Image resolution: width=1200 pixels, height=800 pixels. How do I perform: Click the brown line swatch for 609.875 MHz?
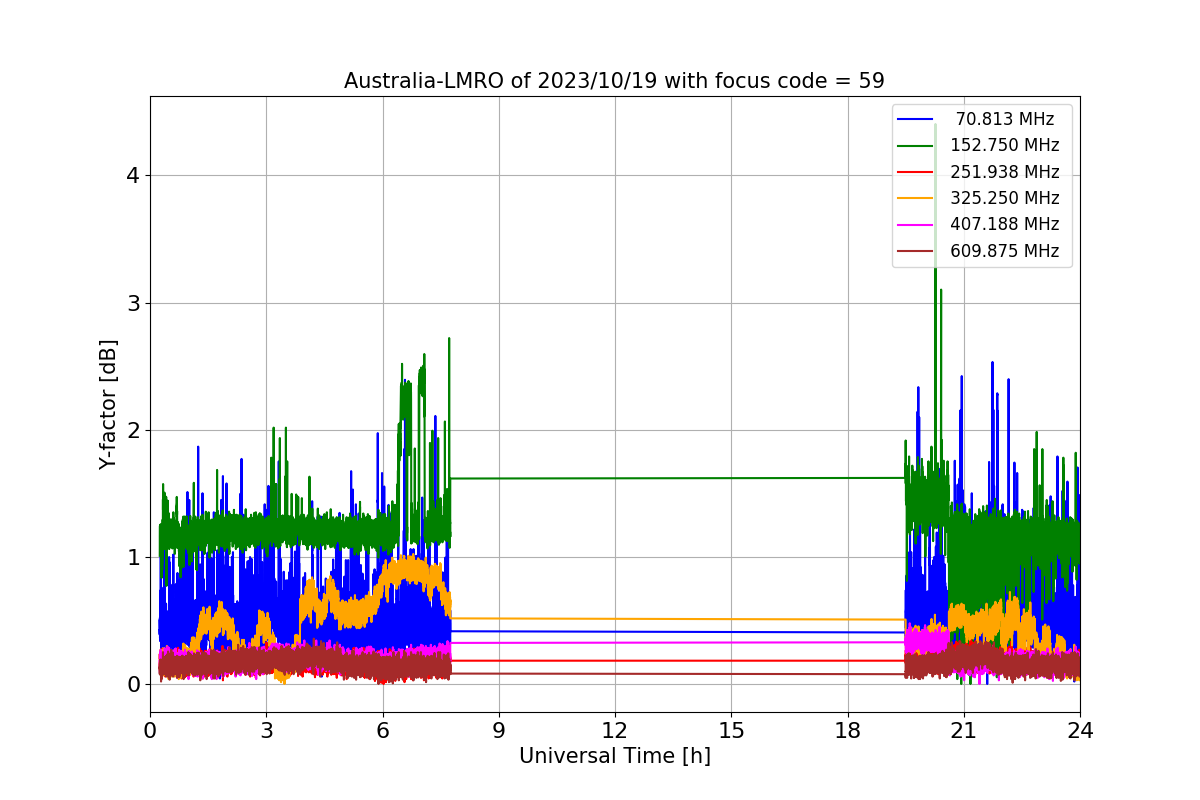click(915, 251)
